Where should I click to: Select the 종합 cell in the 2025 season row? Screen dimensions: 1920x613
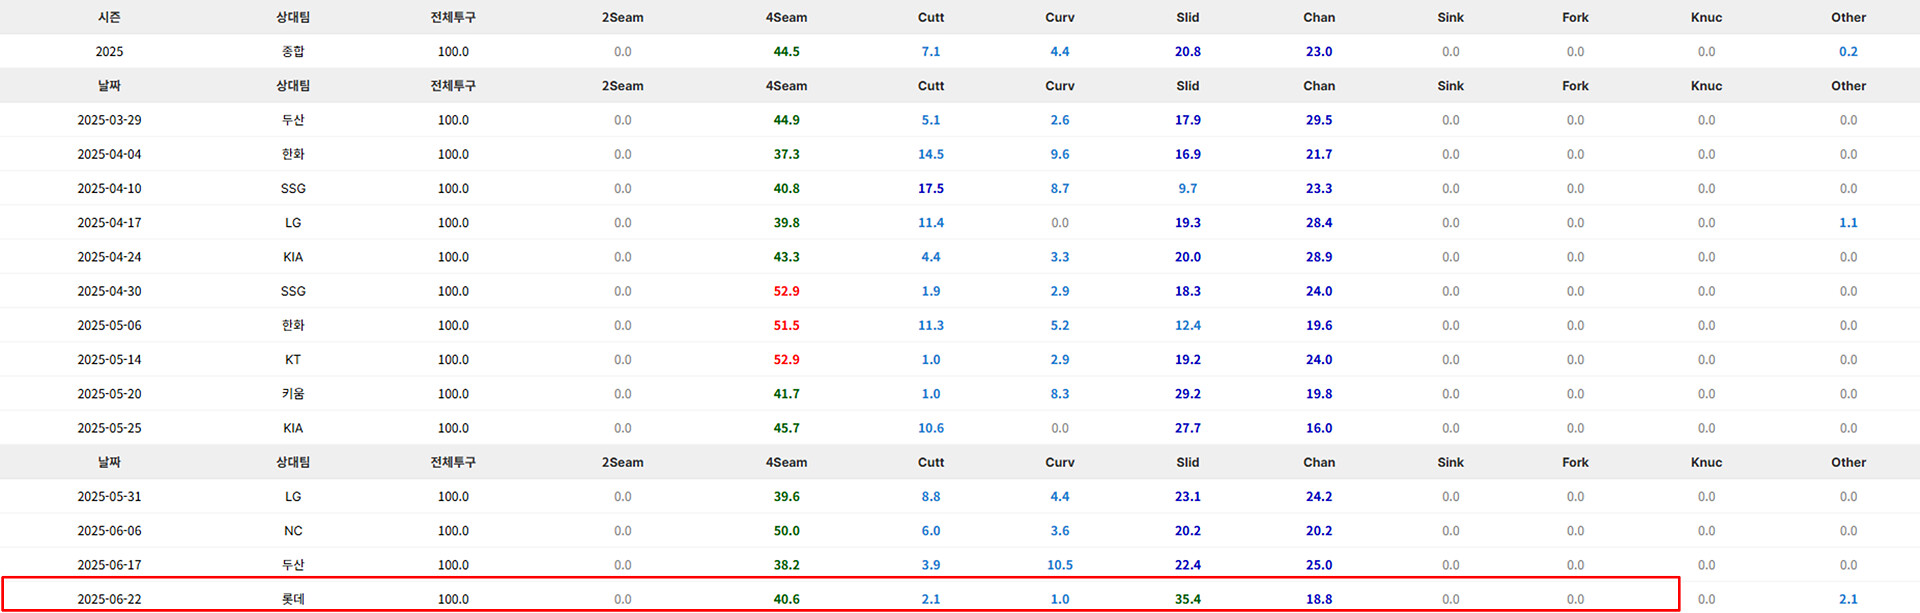(x=293, y=51)
